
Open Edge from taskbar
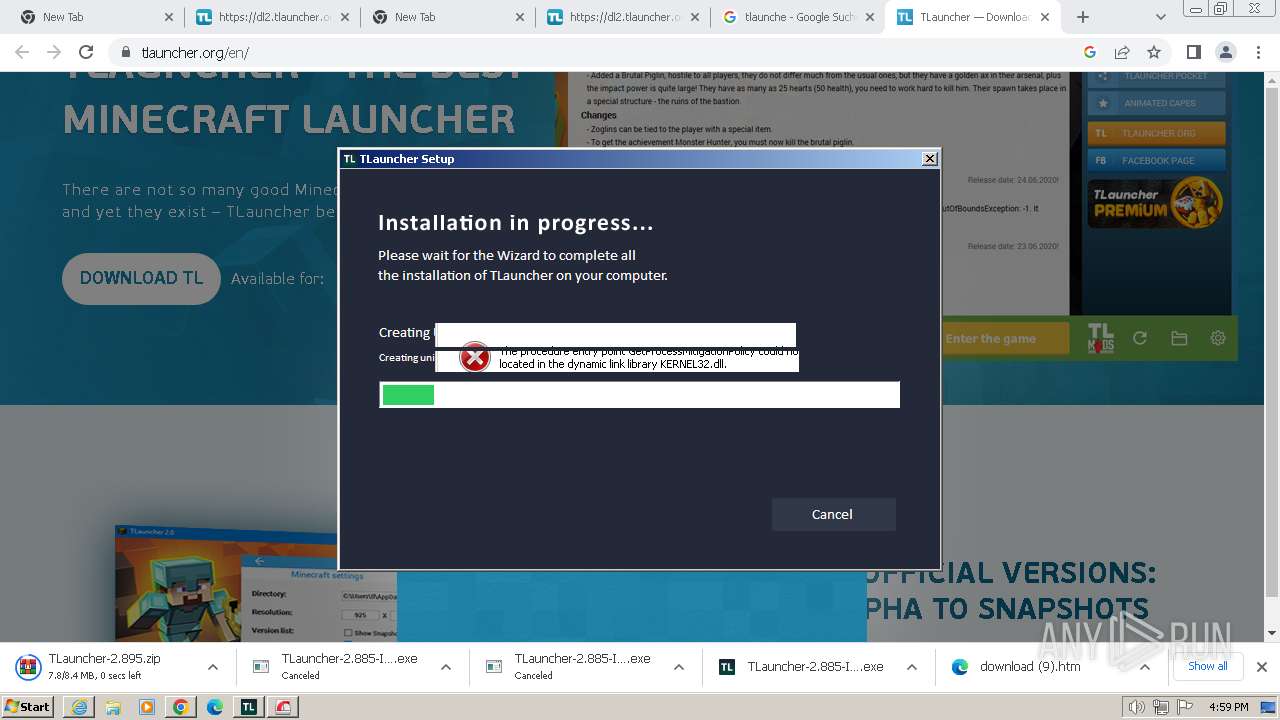(x=215, y=707)
